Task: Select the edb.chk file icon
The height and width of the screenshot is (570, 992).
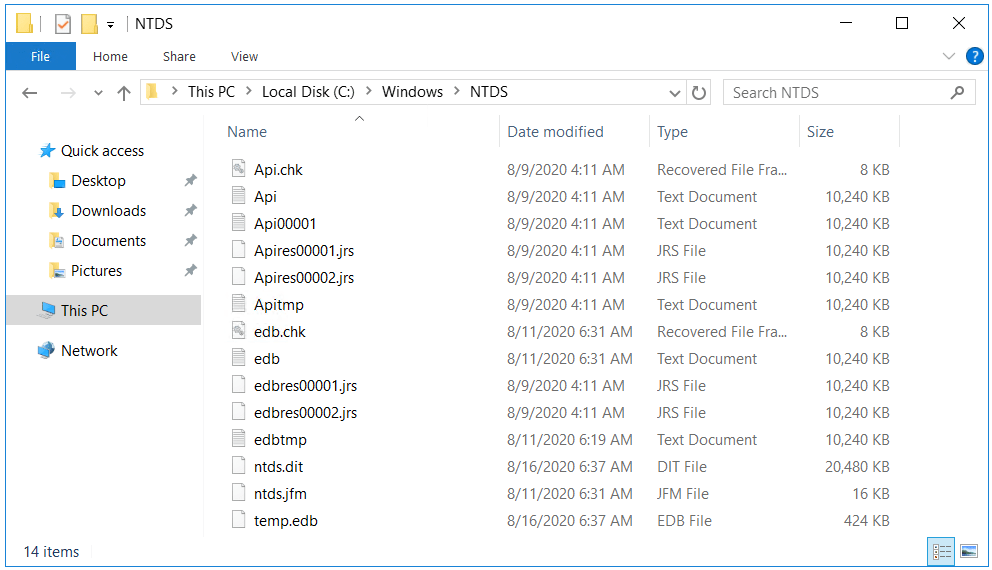Action: pos(239,331)
